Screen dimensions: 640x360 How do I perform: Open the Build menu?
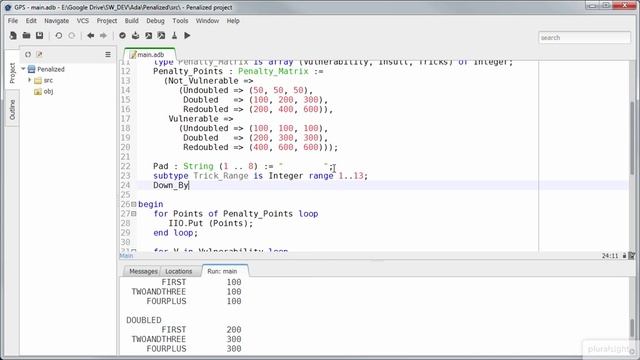131,21
